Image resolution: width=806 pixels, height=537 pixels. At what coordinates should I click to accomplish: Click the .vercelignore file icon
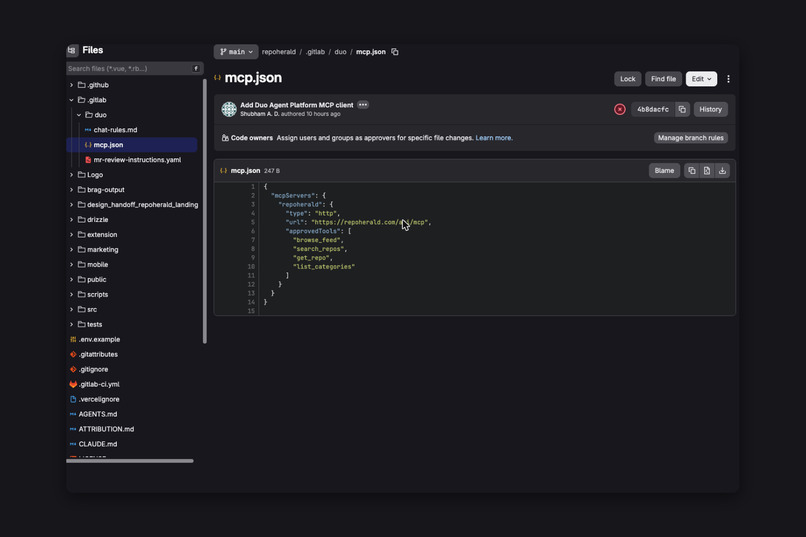pos(73,399)
